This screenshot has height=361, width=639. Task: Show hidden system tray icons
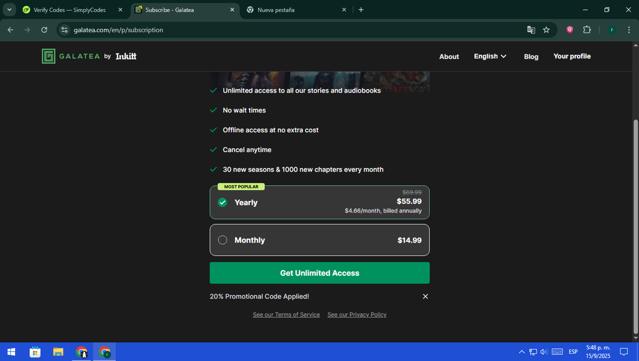(522, 352)
